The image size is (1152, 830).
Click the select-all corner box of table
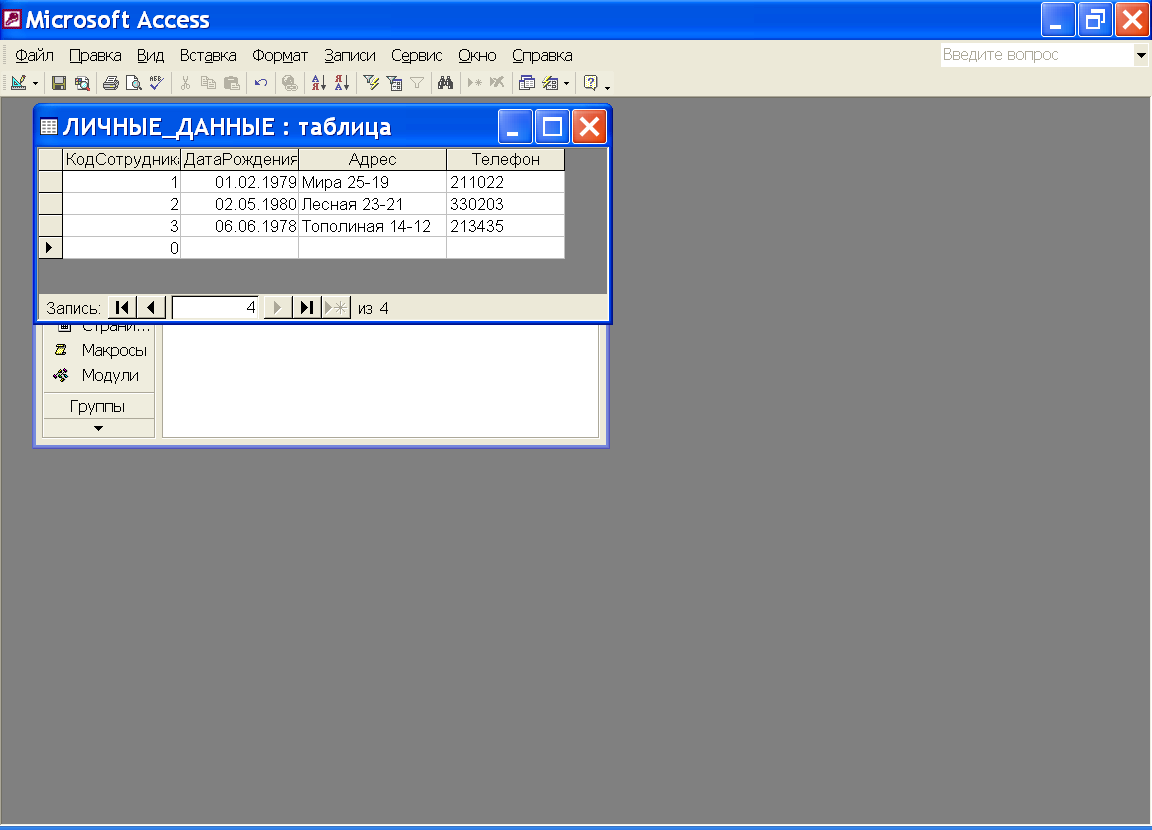point(50,159)
